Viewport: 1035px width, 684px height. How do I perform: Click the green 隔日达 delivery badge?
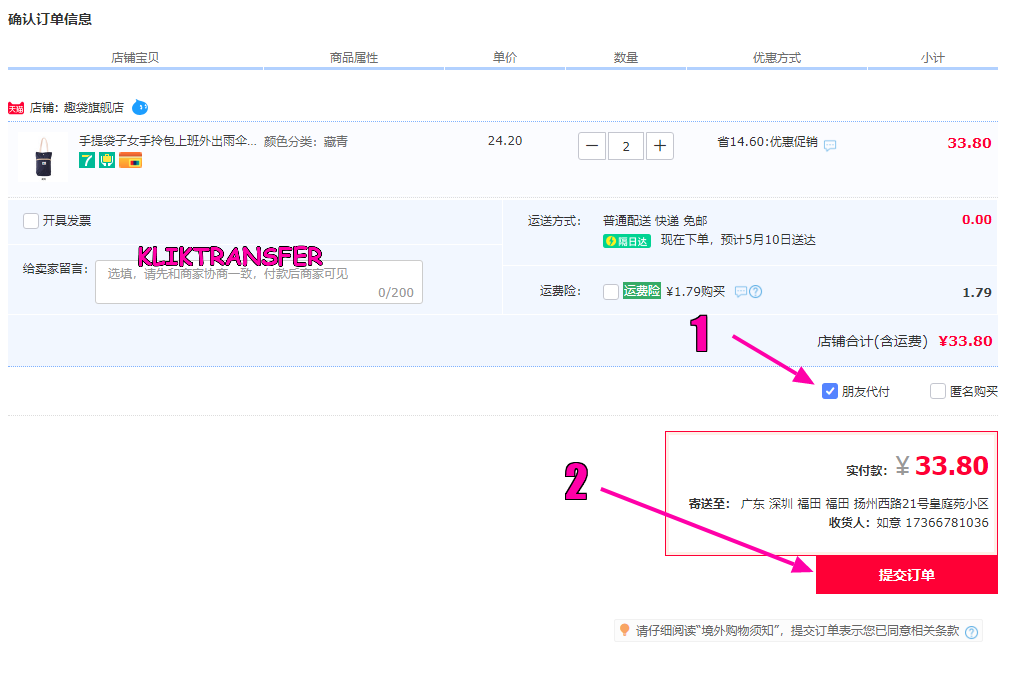pos(626,241)
